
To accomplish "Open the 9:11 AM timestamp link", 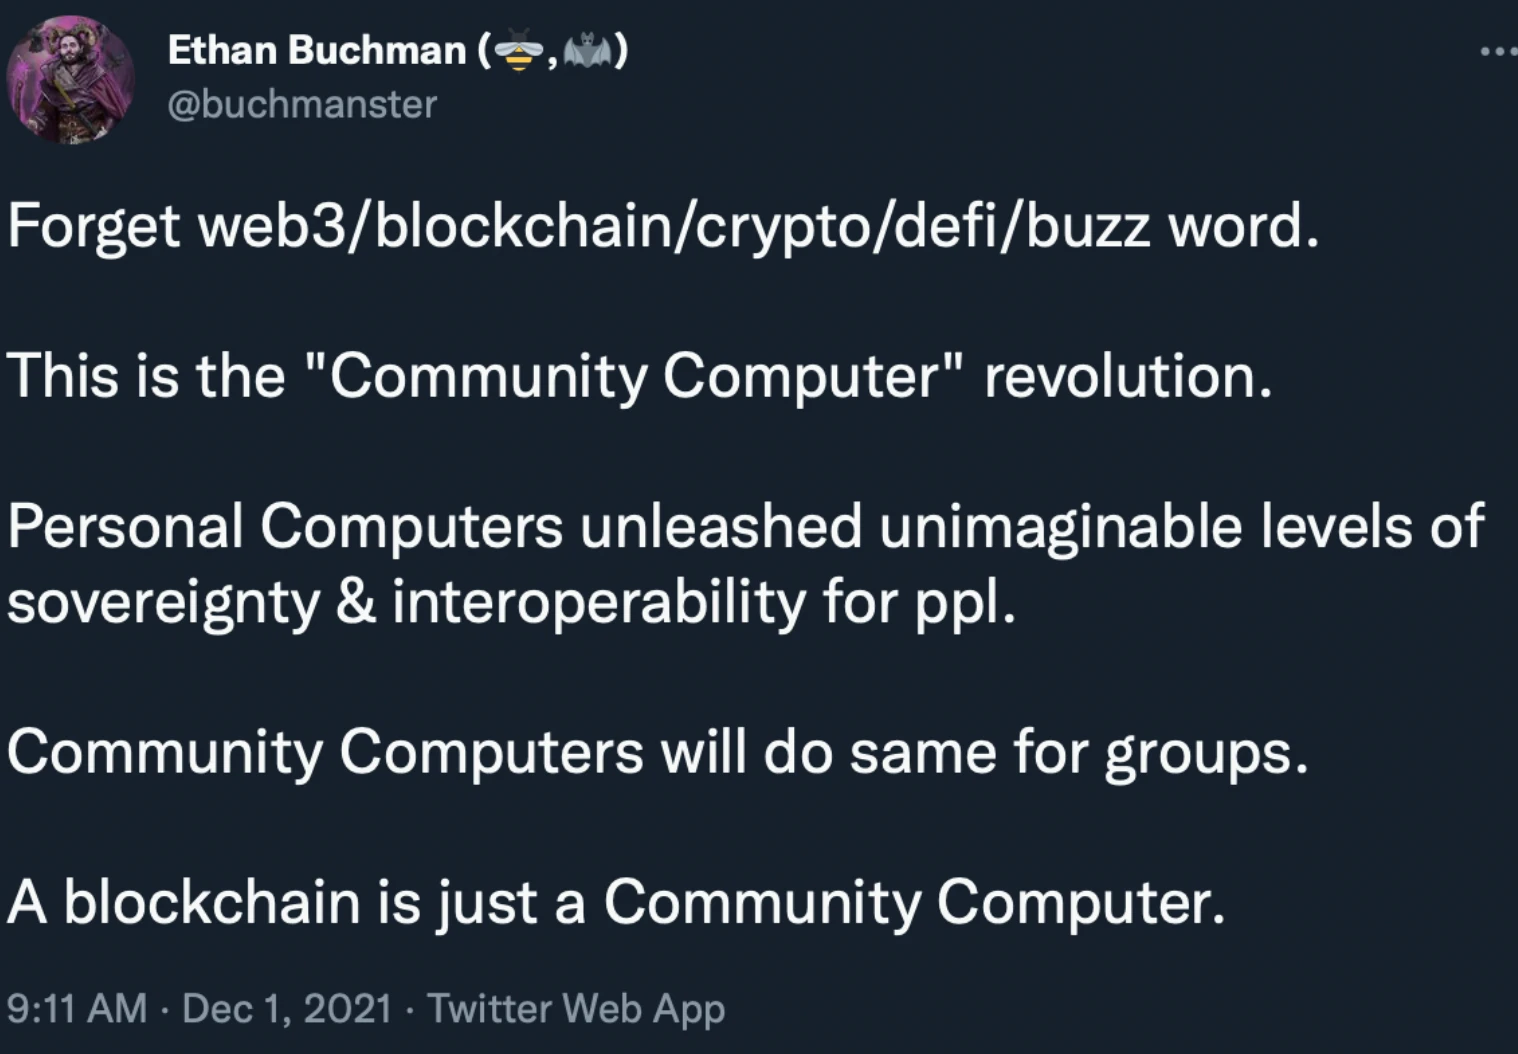I will click(77, 1008).
